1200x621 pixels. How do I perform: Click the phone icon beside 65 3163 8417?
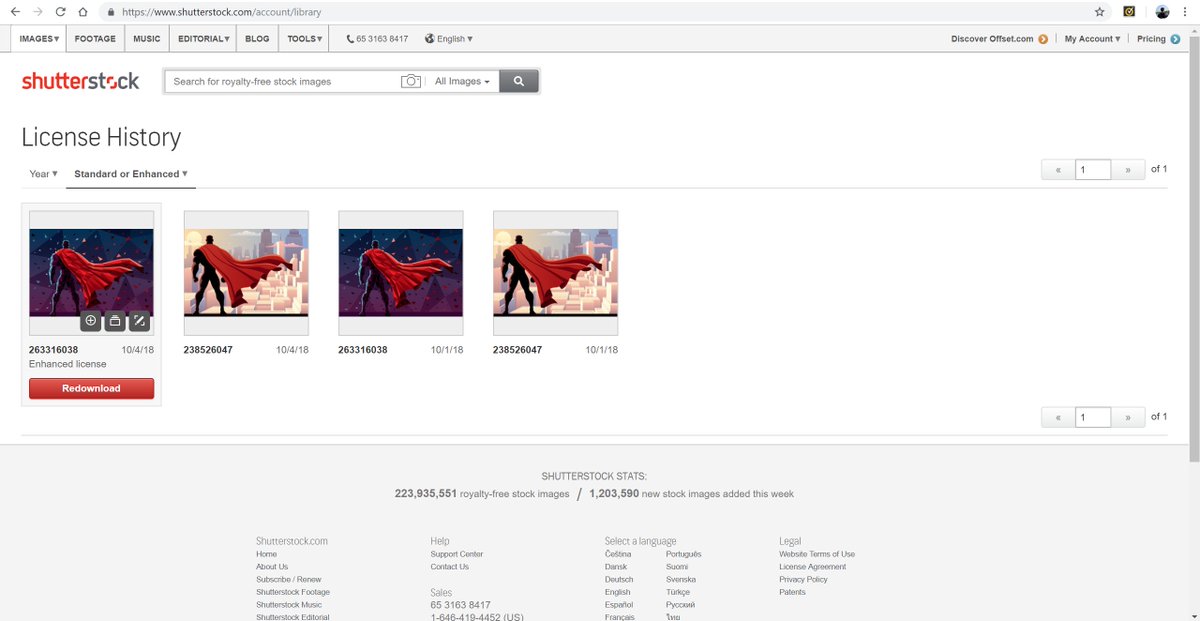coord(350,39)
